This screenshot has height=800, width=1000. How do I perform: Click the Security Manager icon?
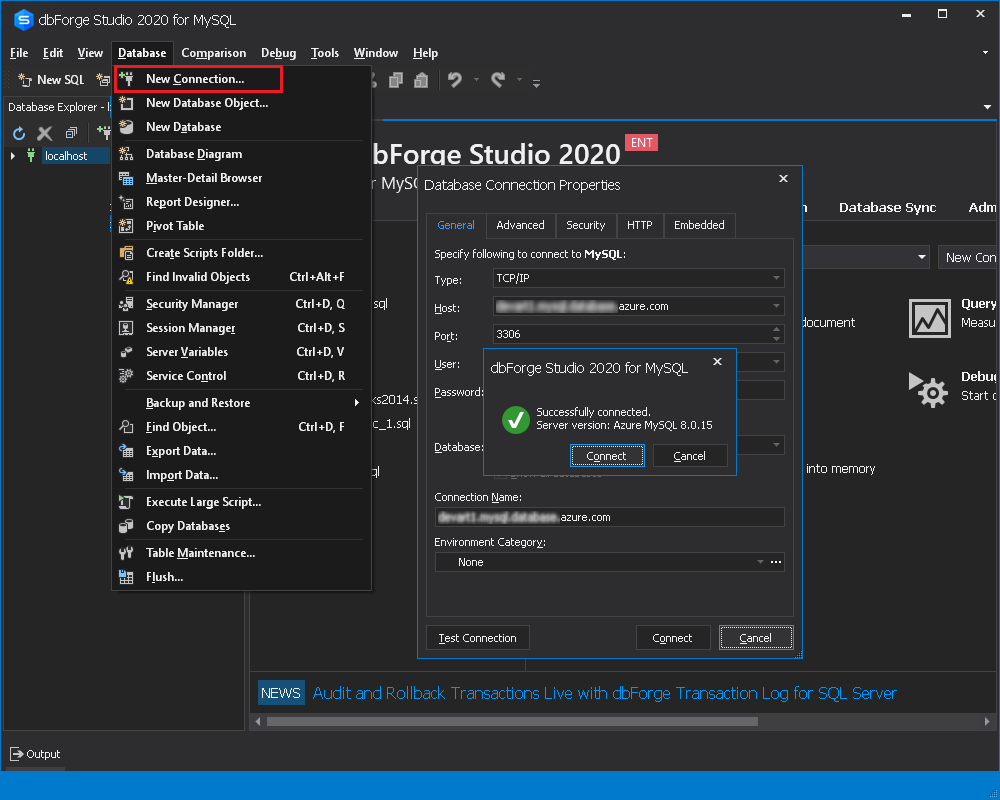tap(126, 304)
